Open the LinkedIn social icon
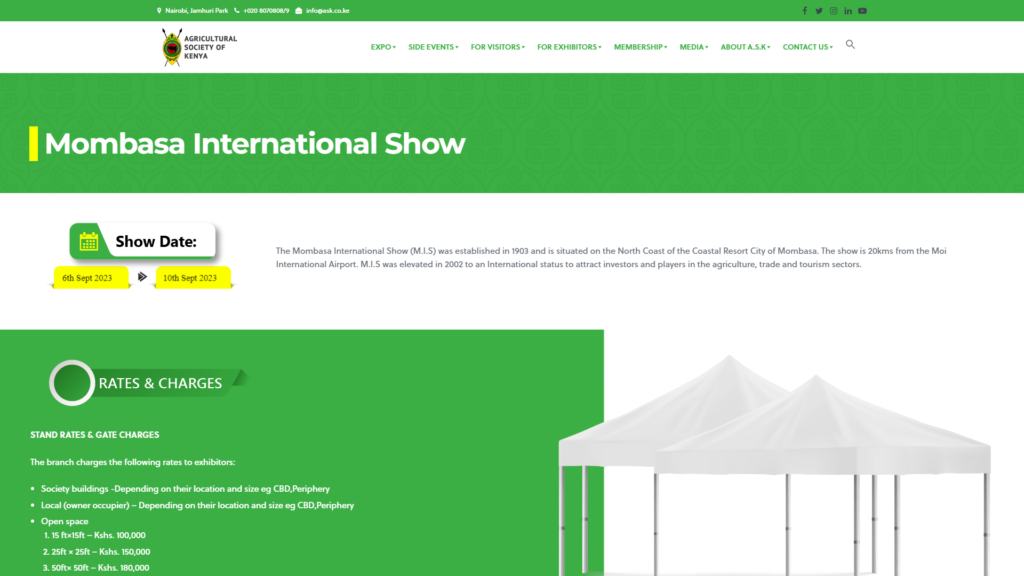 tap(848, 10)
